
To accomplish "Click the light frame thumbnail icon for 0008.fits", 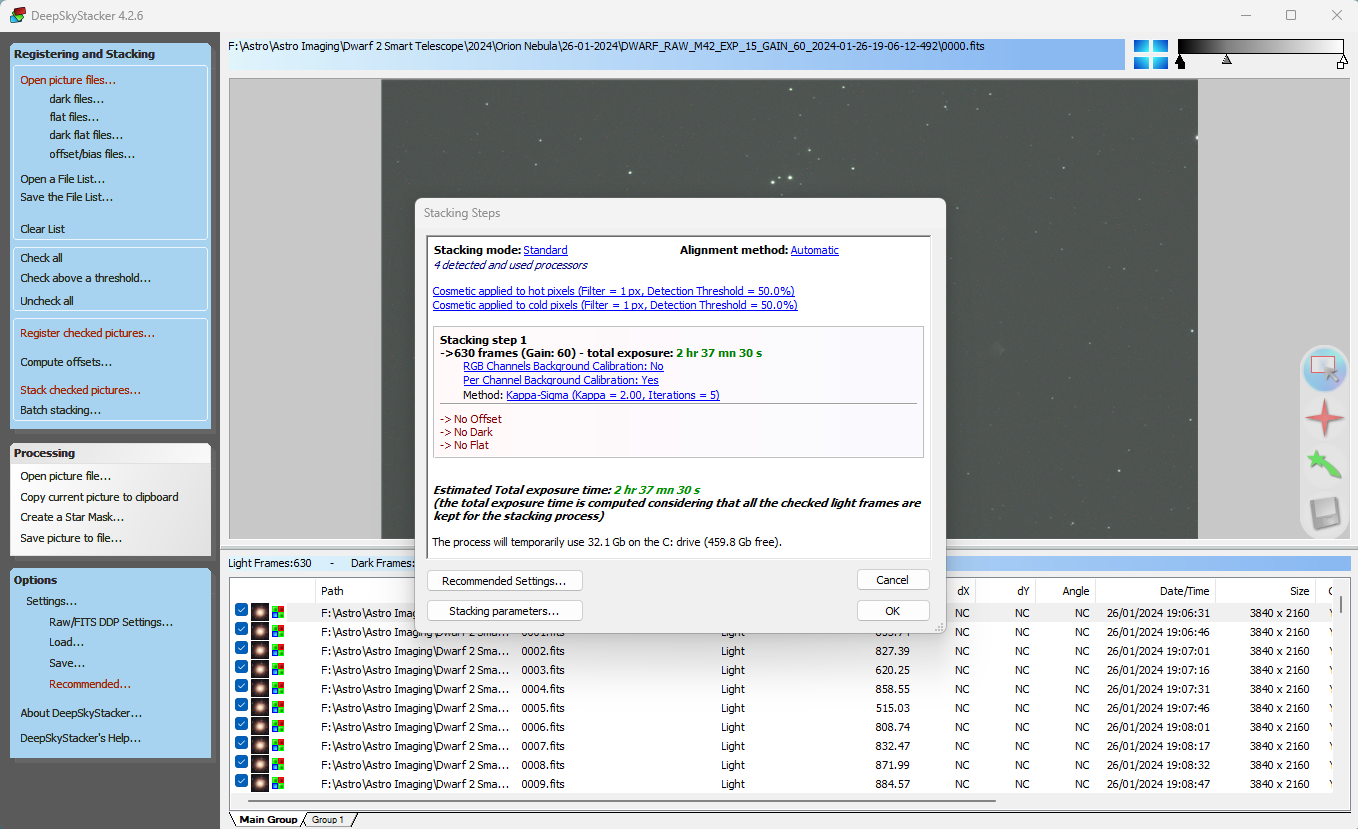I will click(260, 765).
